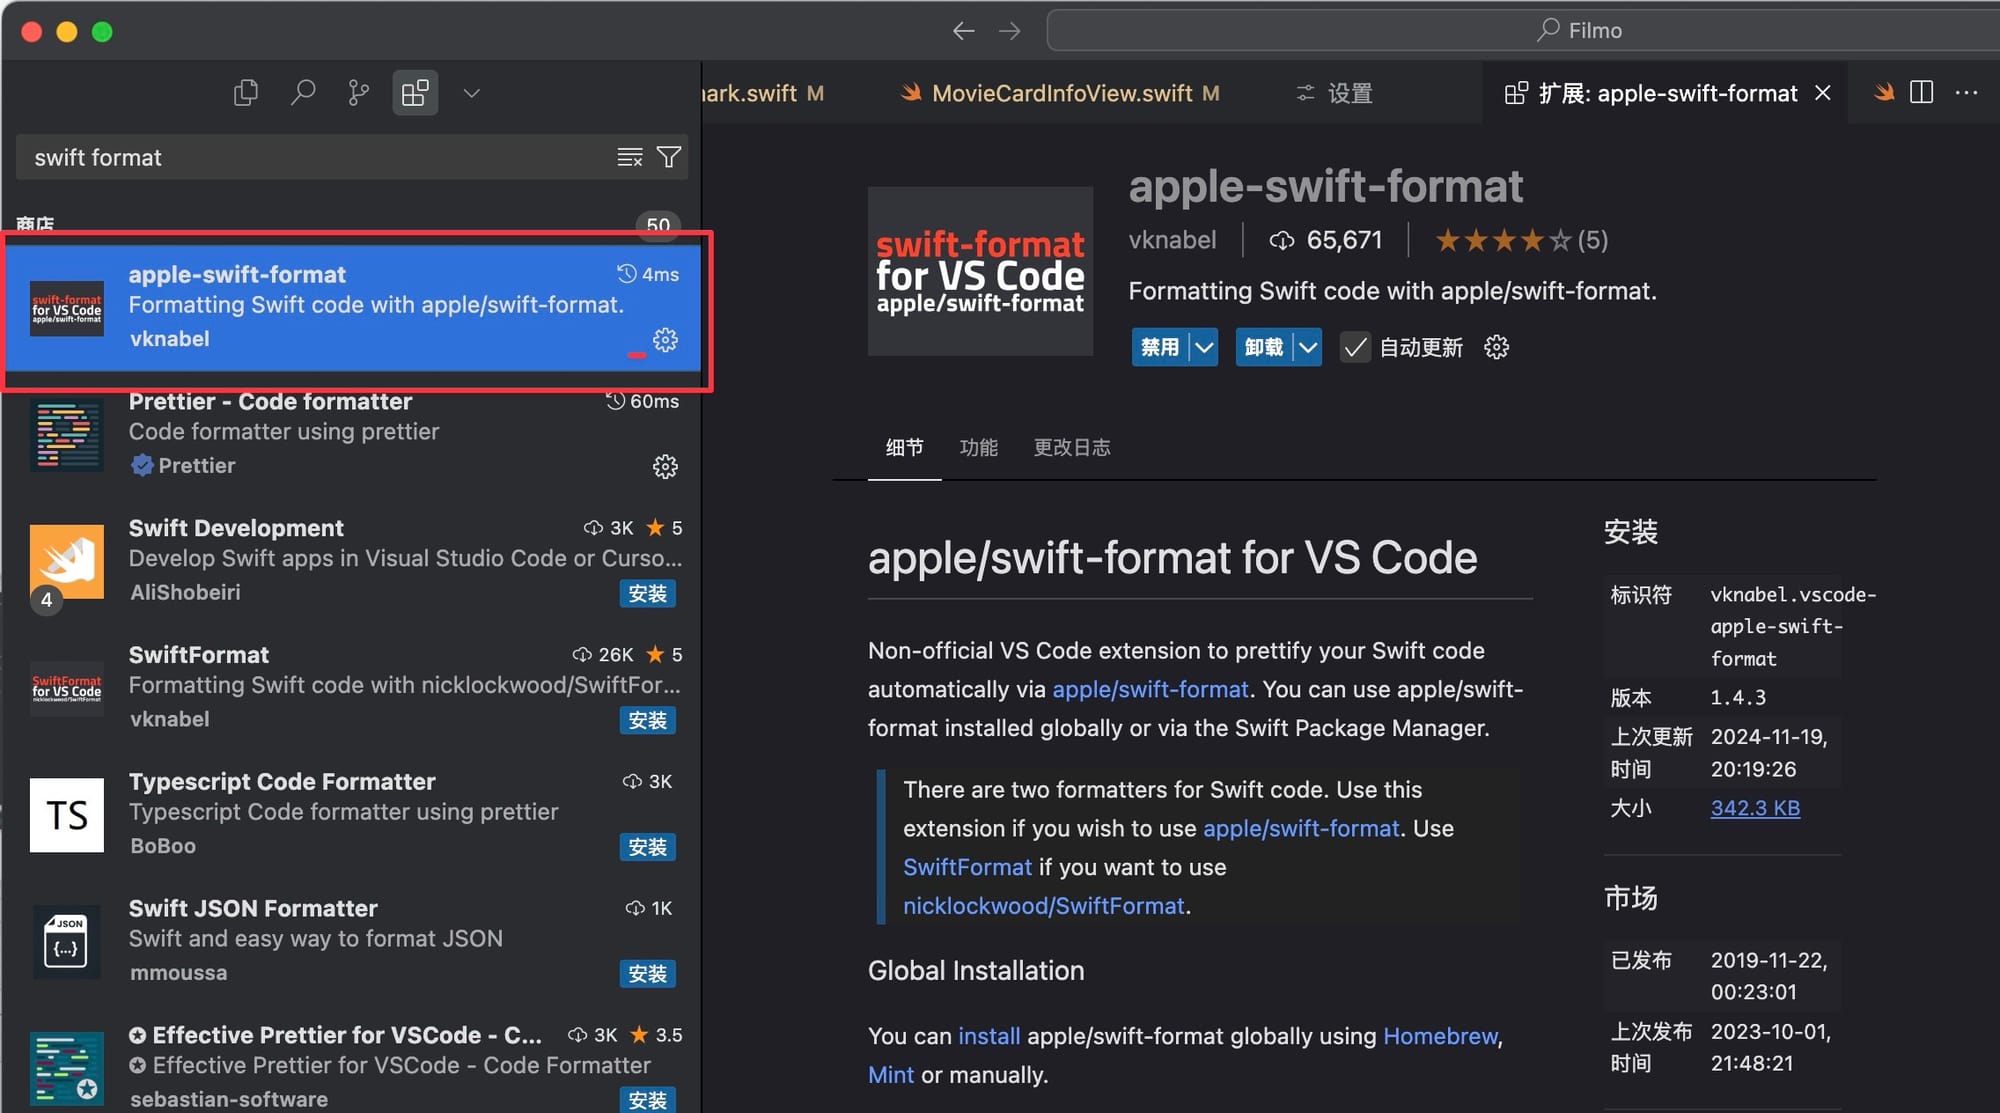The height and width of the screenshot is (1113, 2000).
Task: Click the extension star rating
Action: click(x=1502, y=240)
